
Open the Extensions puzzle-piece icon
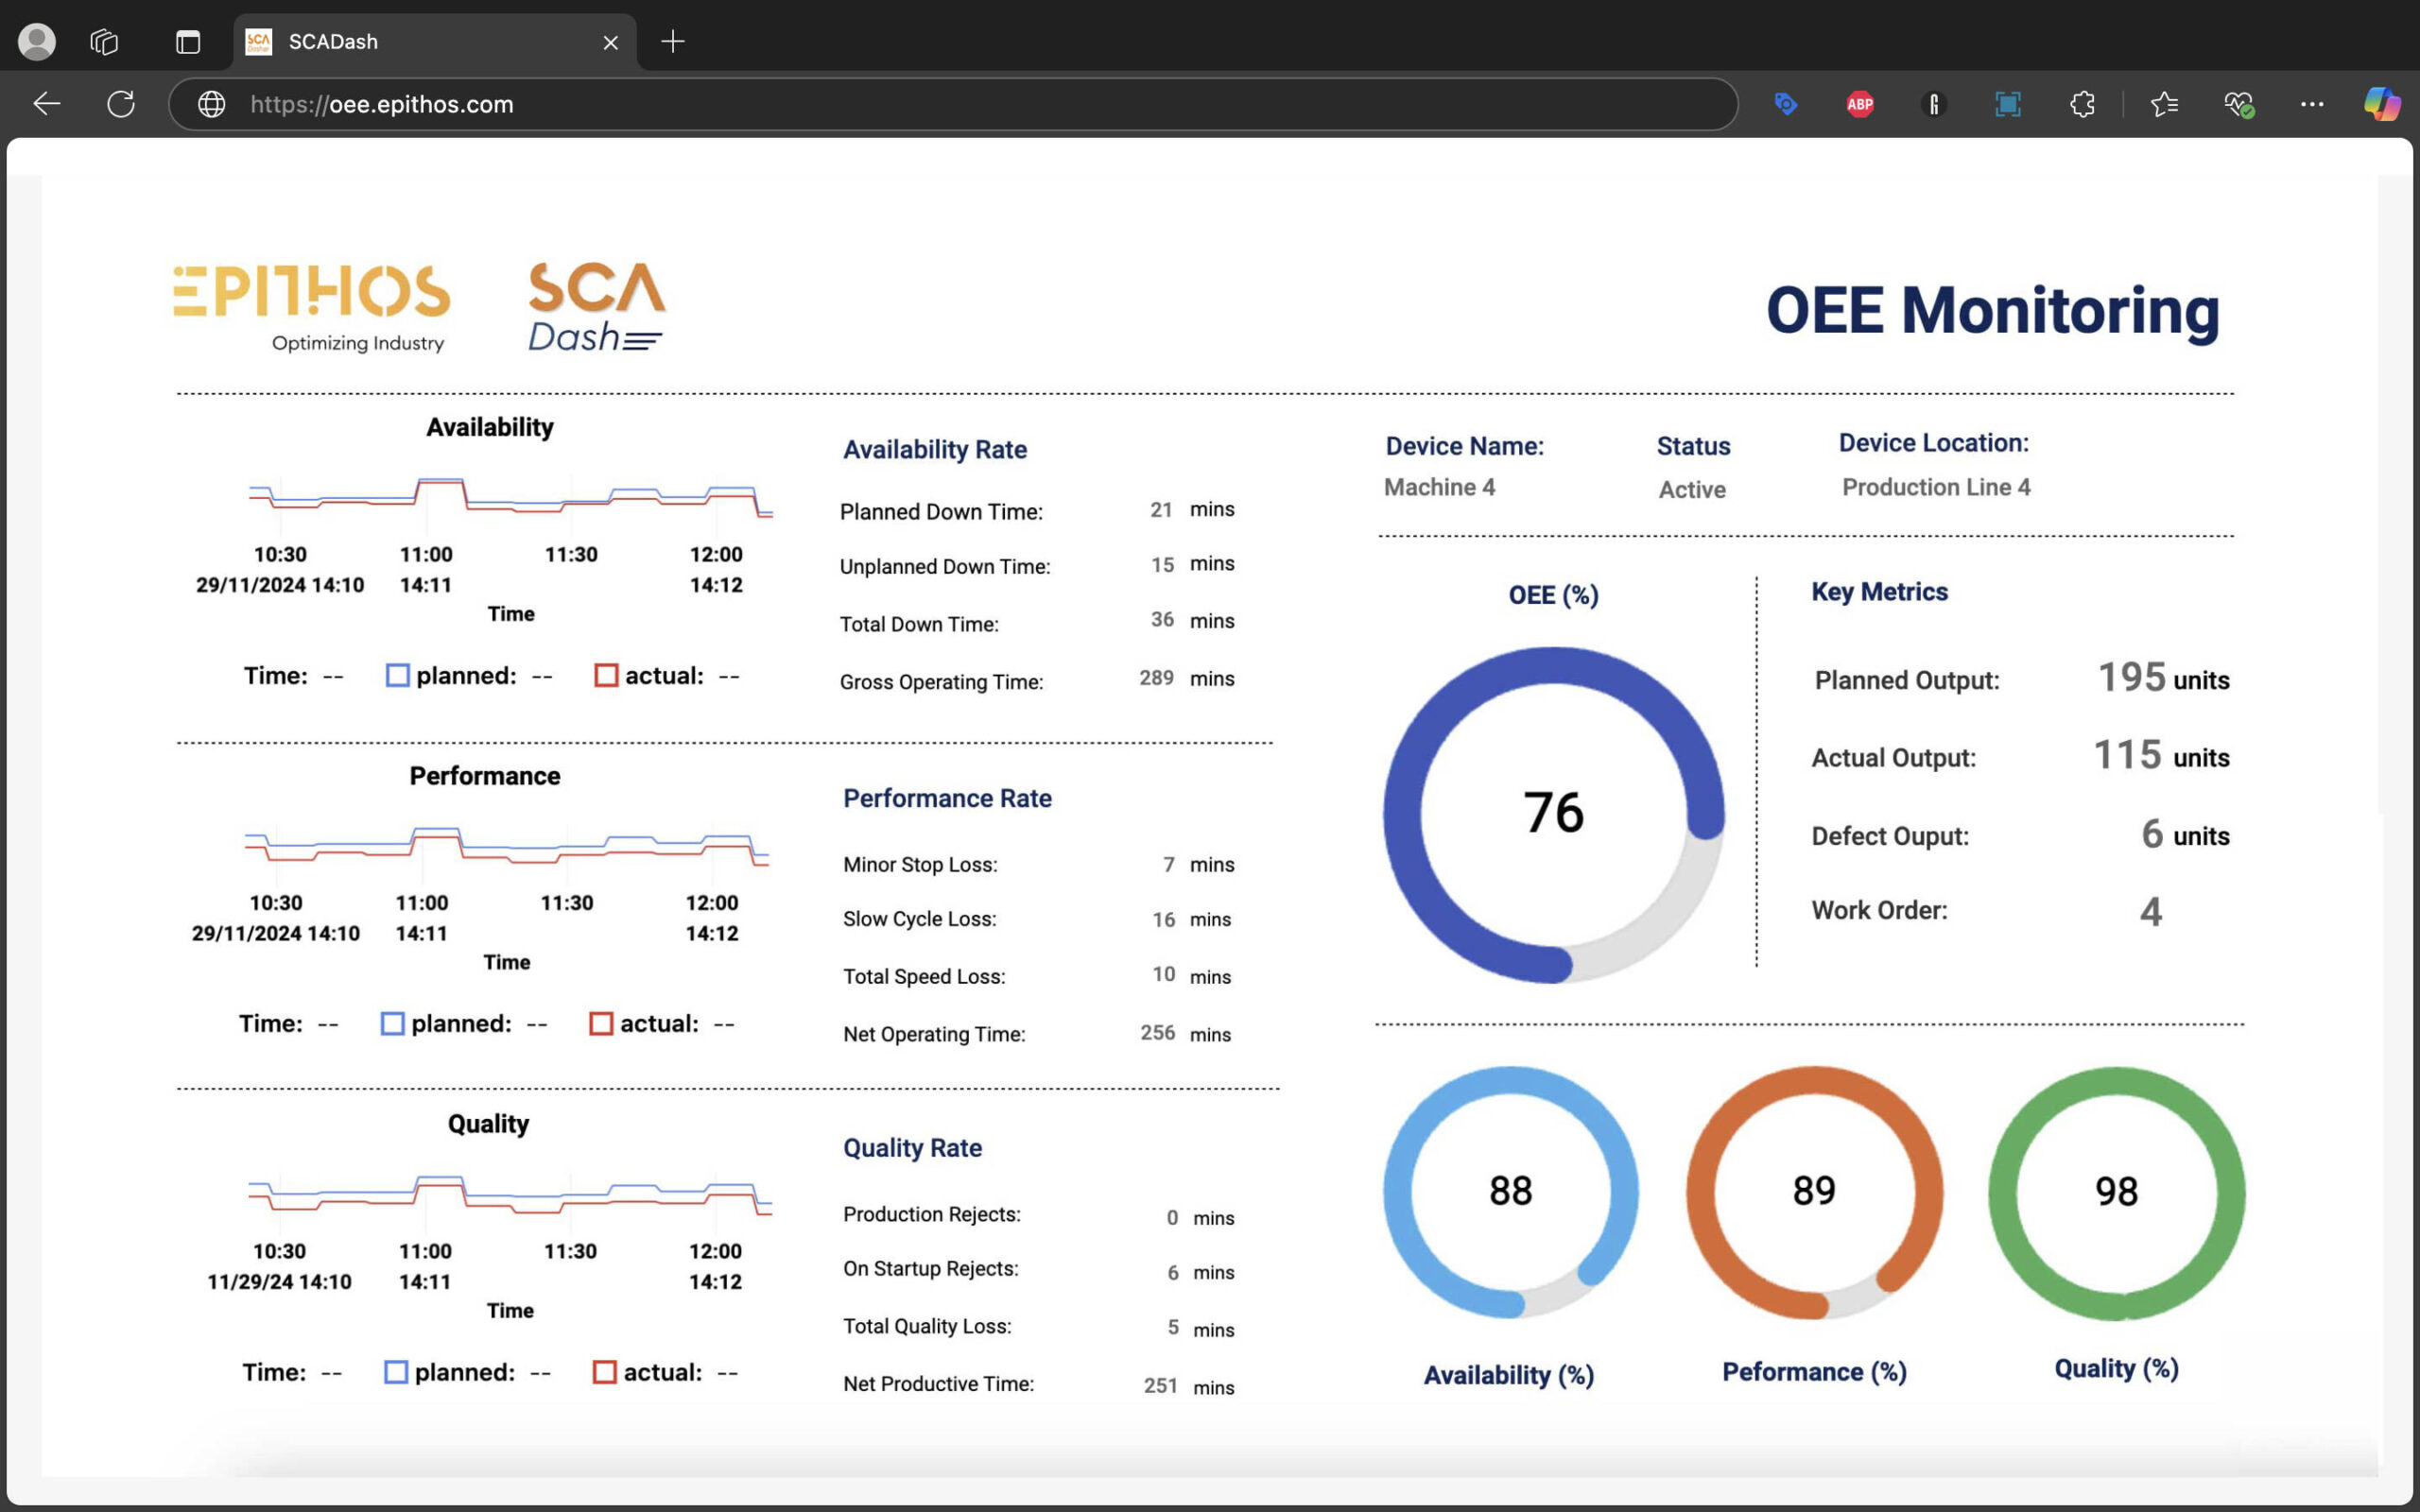click(2082, 104)
